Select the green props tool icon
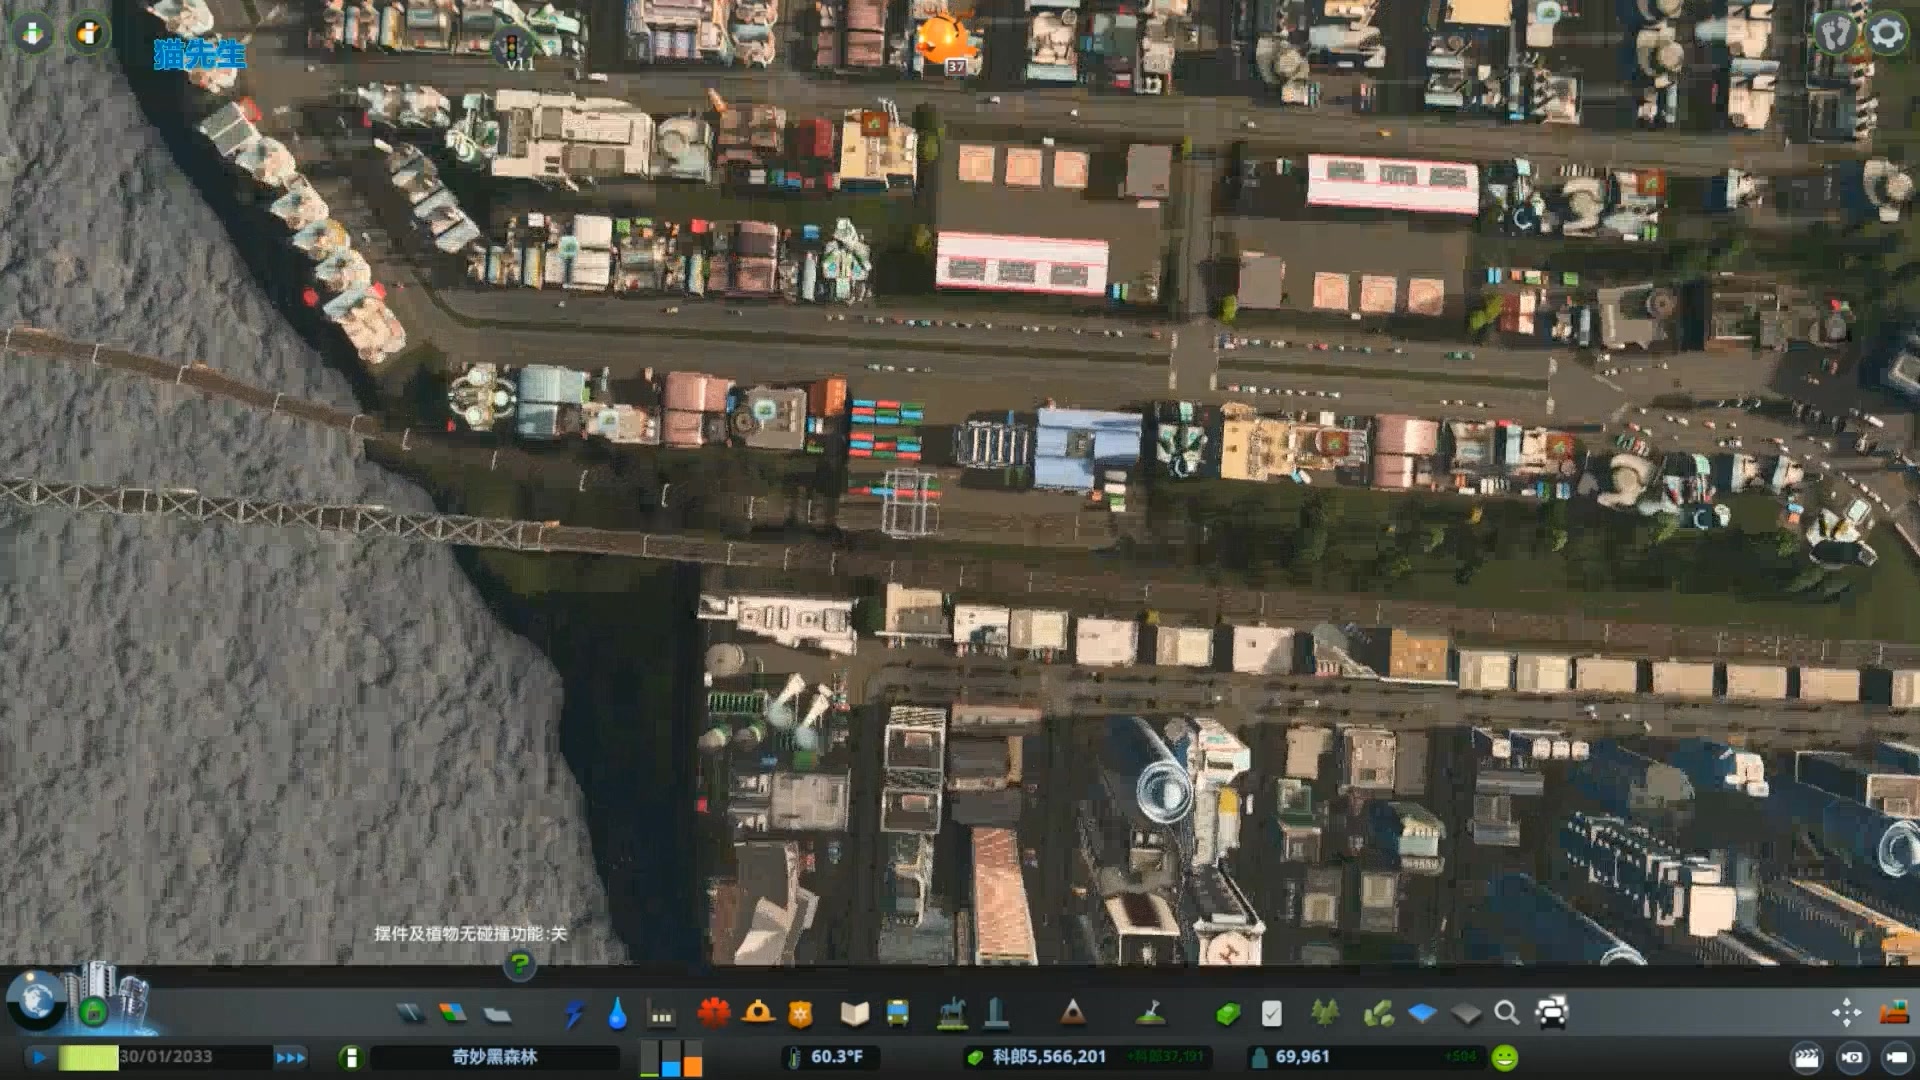Image resolution: width=1920 pixels, height=1080 pixels. tap(1379, 1014)
